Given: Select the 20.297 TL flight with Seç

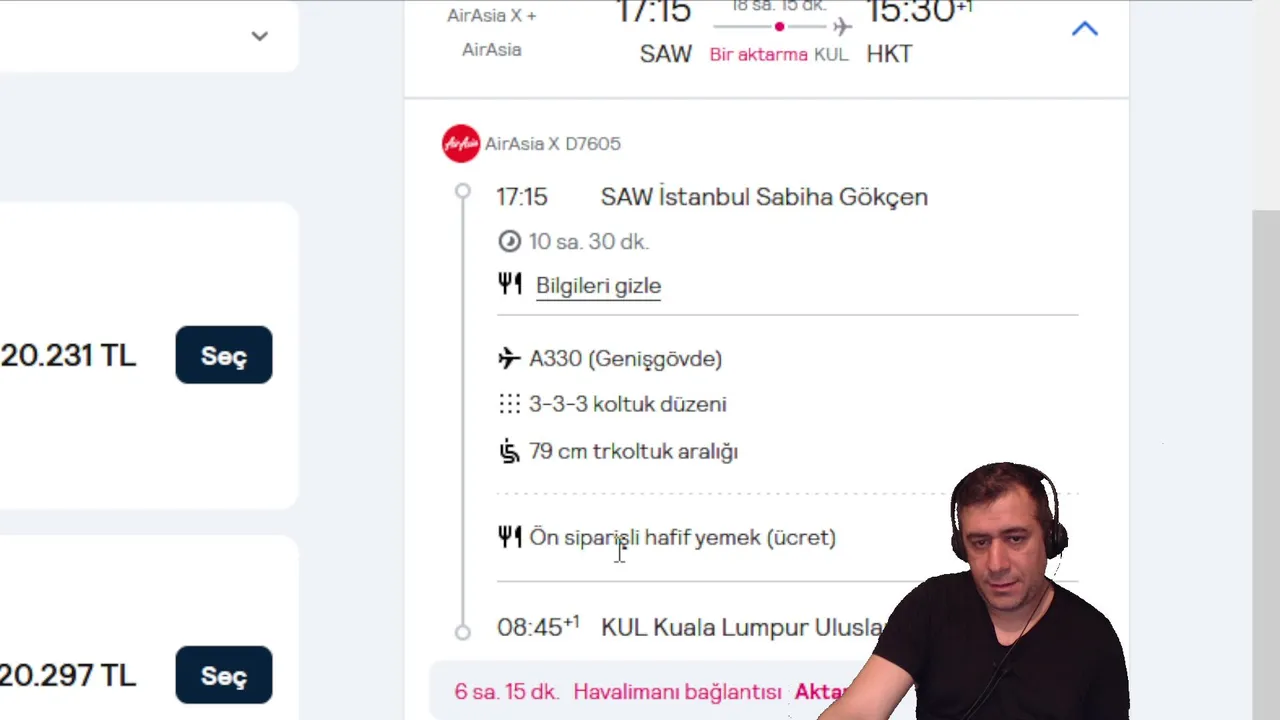Looking at the screenshot, I should point(224,675).
